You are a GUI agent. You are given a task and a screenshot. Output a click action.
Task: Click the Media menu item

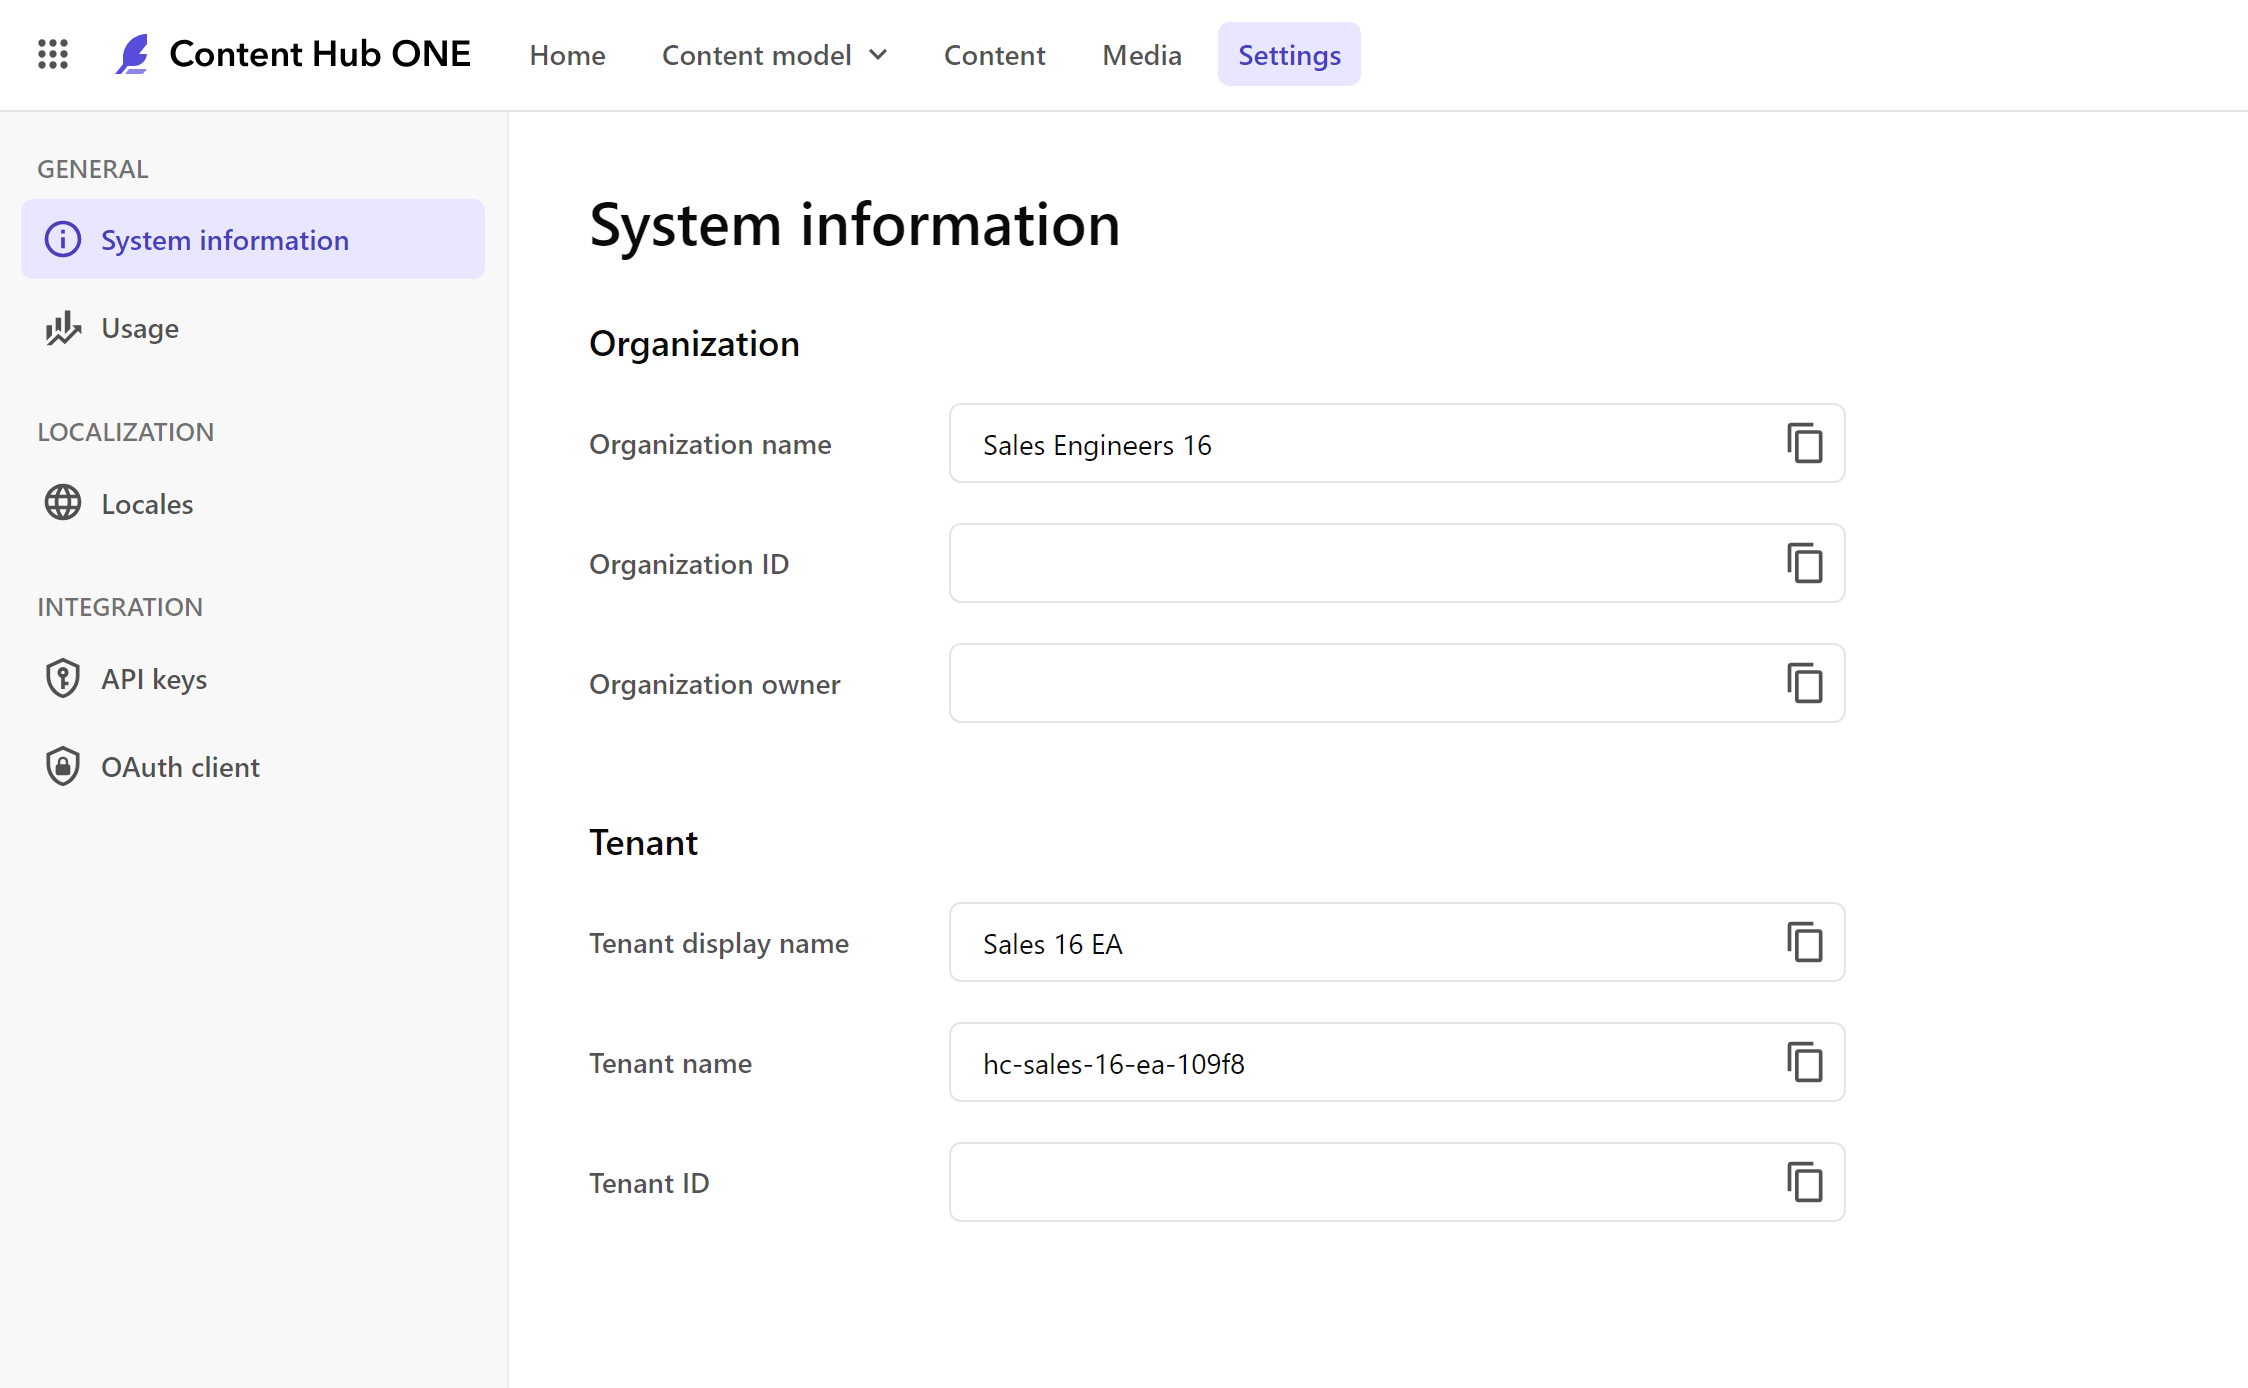[x=1142, y=55]
